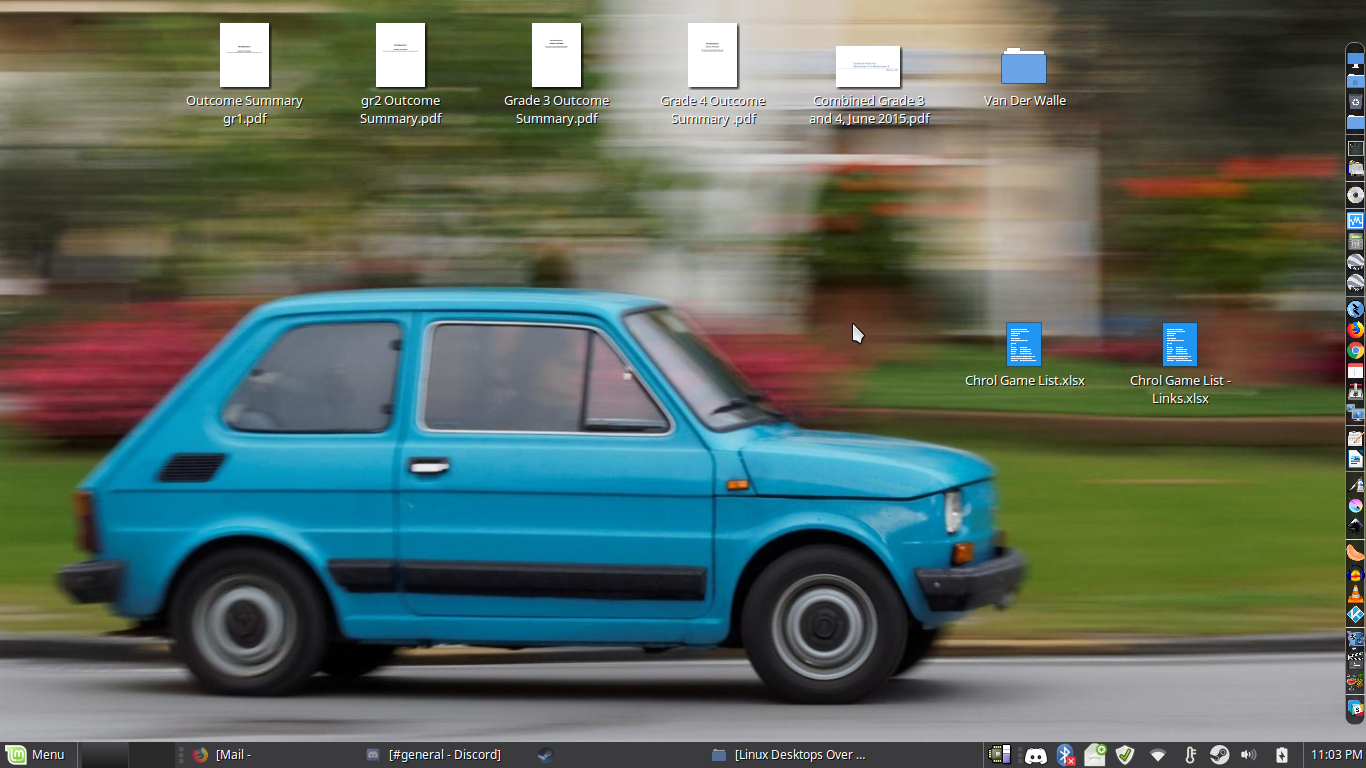The width and height of the screenshot is (1366, 768).
Task: Select Chrol Game List - Links.xlsx icon
Action: [1180, 344]
